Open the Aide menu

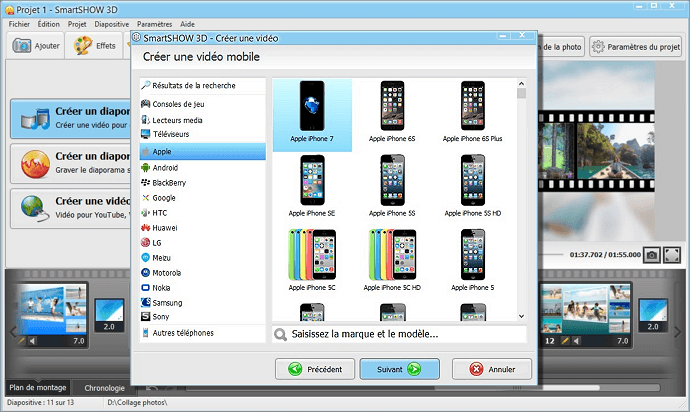coord(187,24)
